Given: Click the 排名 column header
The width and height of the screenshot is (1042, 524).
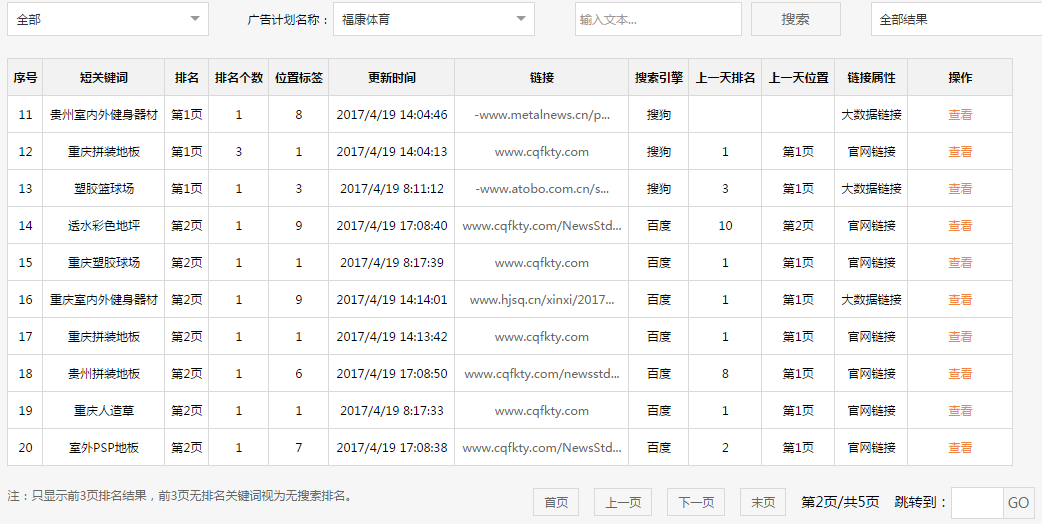Looking at the screenshot, I should coord(187,78).
